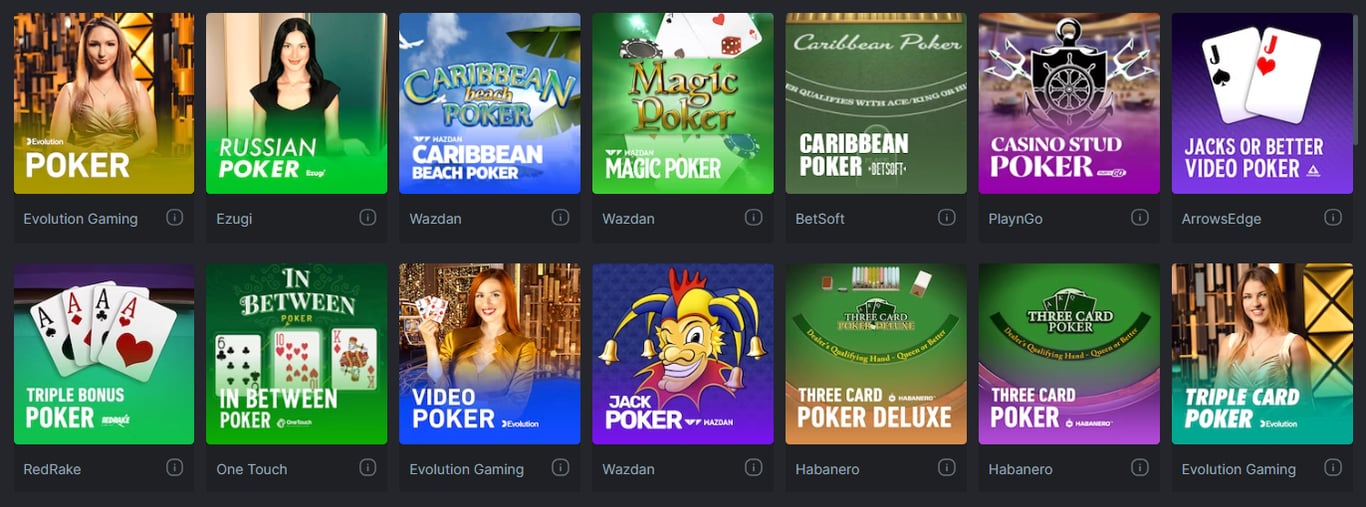Open BetSoft game info icon
The height and width of the screenshot is (507, 1366).
coord(947,217)
